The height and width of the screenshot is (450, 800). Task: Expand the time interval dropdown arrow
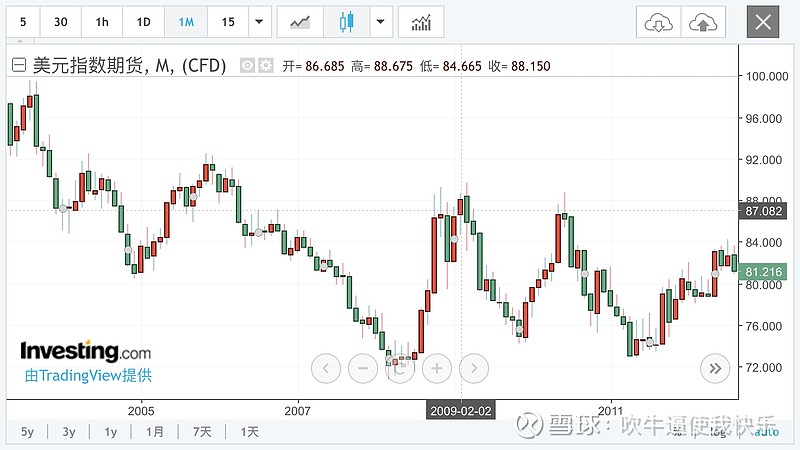260,21
